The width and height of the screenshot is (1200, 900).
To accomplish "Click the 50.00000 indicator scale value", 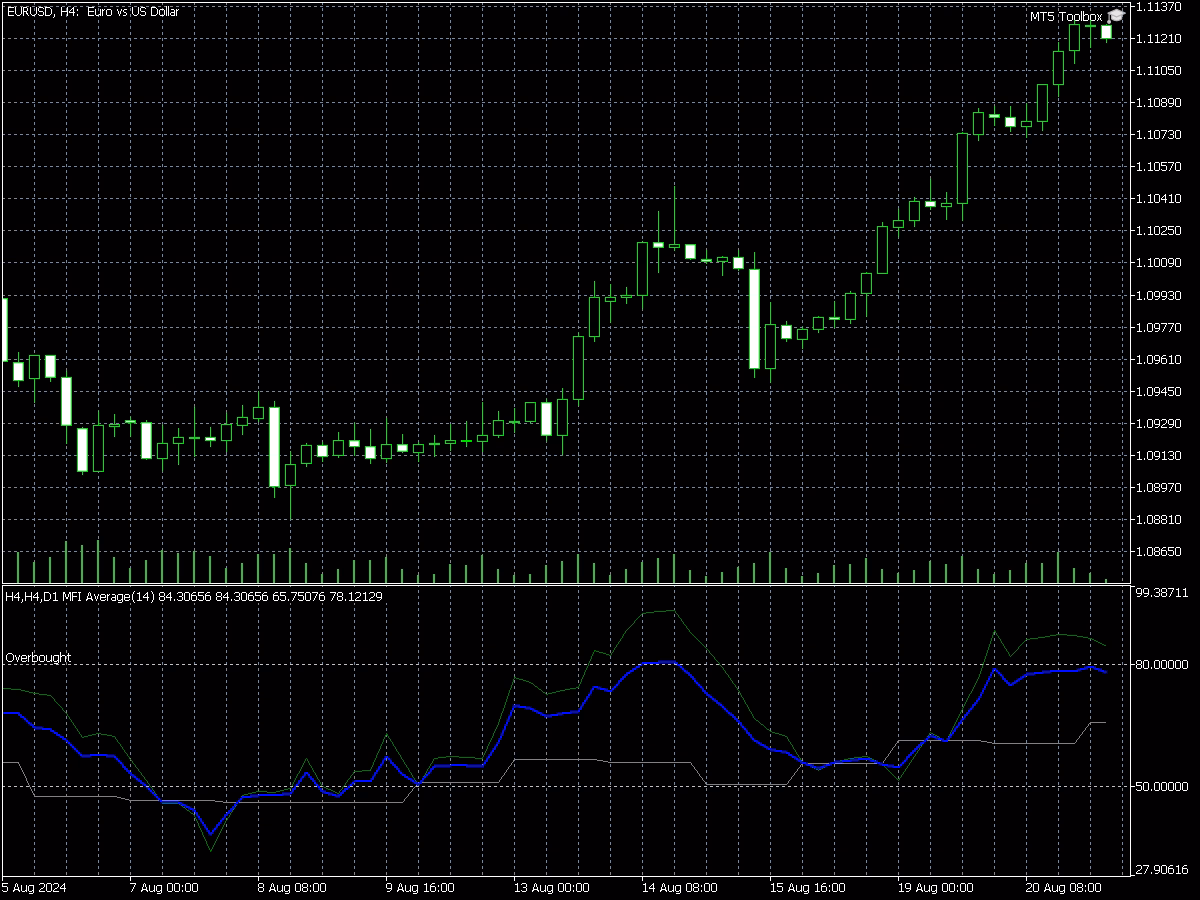I will 1162,787.
